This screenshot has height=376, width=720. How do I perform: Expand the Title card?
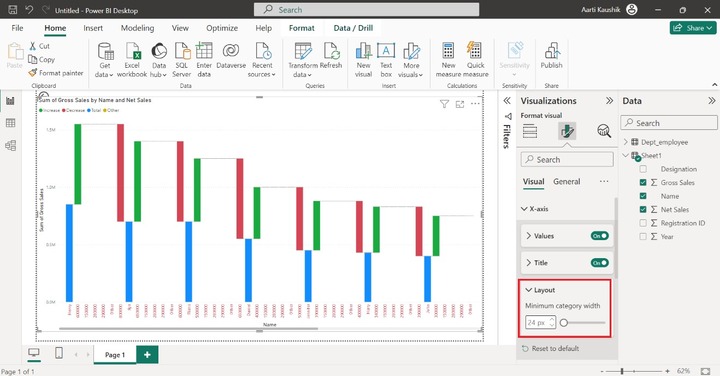coord(529,263)
